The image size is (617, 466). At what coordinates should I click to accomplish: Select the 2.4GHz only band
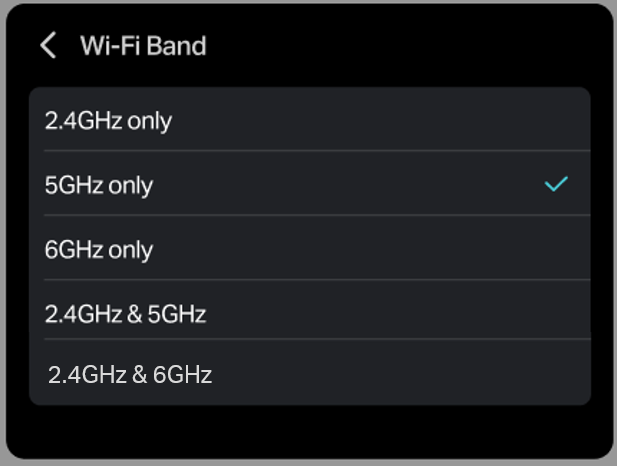point(108,121)
